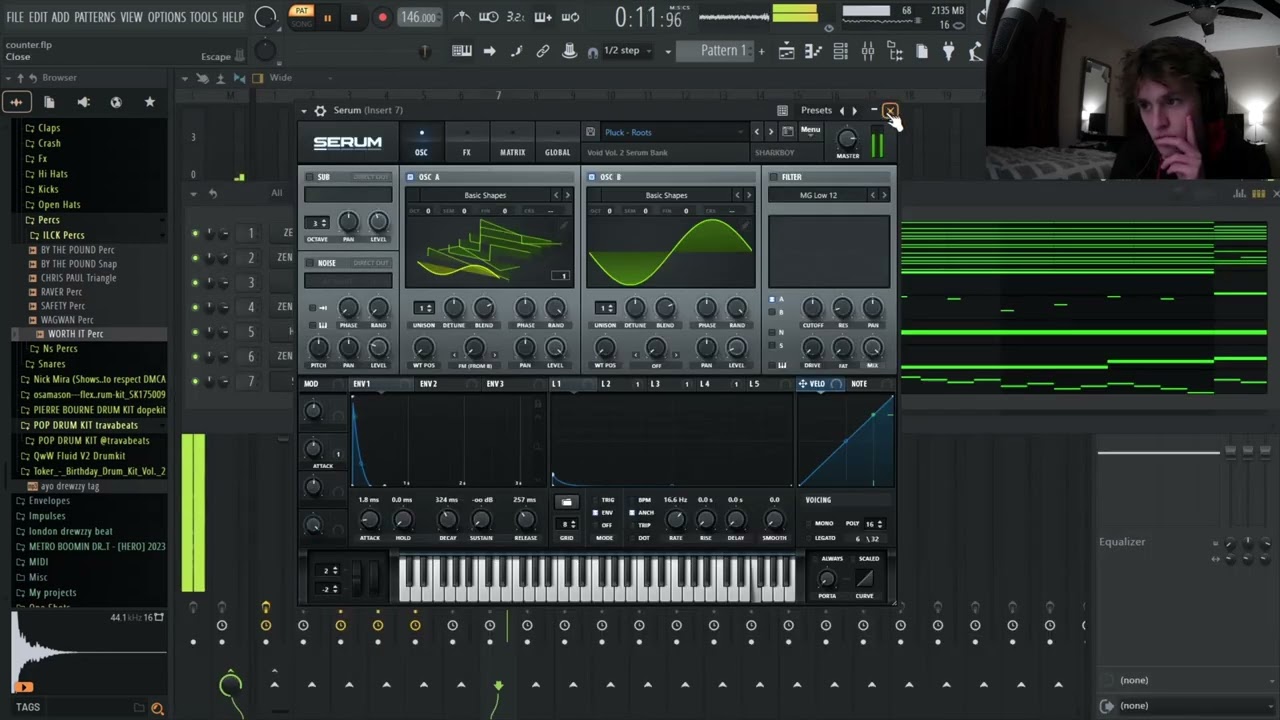Disable OSC A enable checkbox
Screen dimensions: 1280x720
pyautogui.click(x=410, y=177)
